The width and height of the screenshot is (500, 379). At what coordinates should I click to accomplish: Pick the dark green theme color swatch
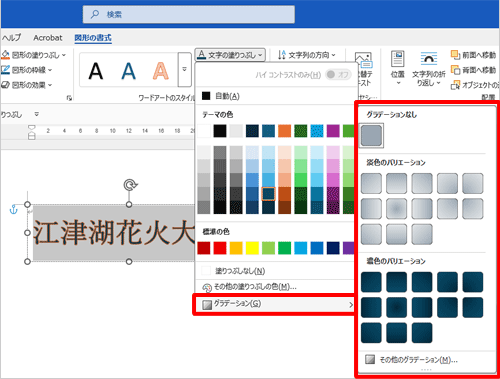point(301,131)
